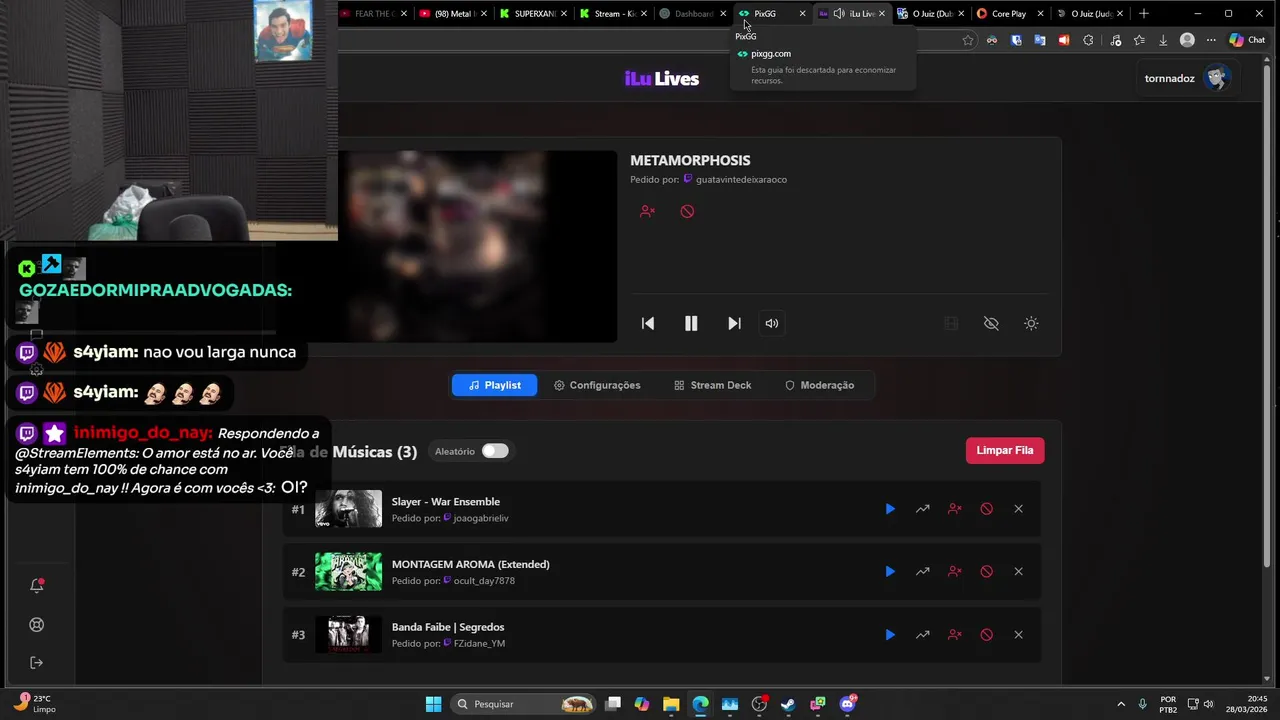Click logout icon in left sidebar

click(37, 663)
